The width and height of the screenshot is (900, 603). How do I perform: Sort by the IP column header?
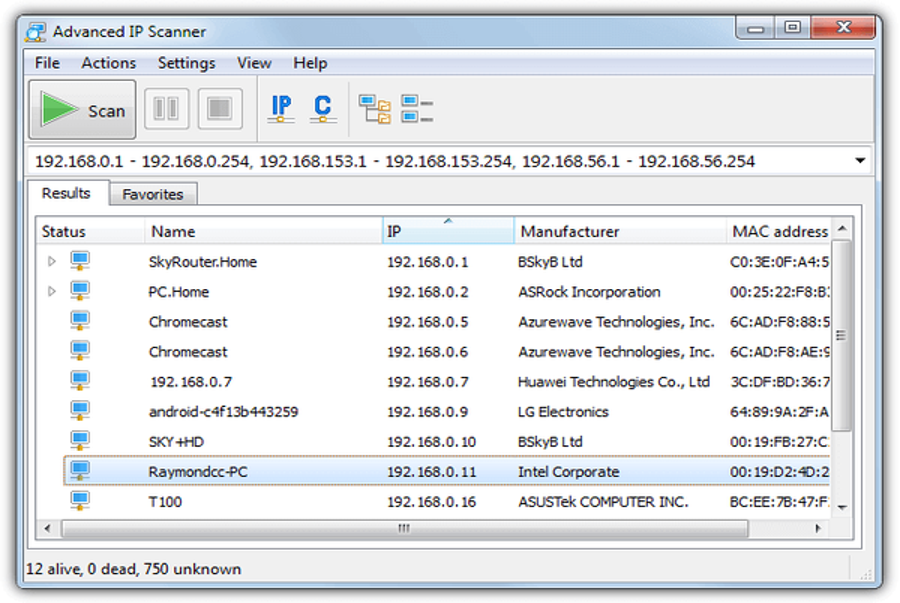[448, 231]
